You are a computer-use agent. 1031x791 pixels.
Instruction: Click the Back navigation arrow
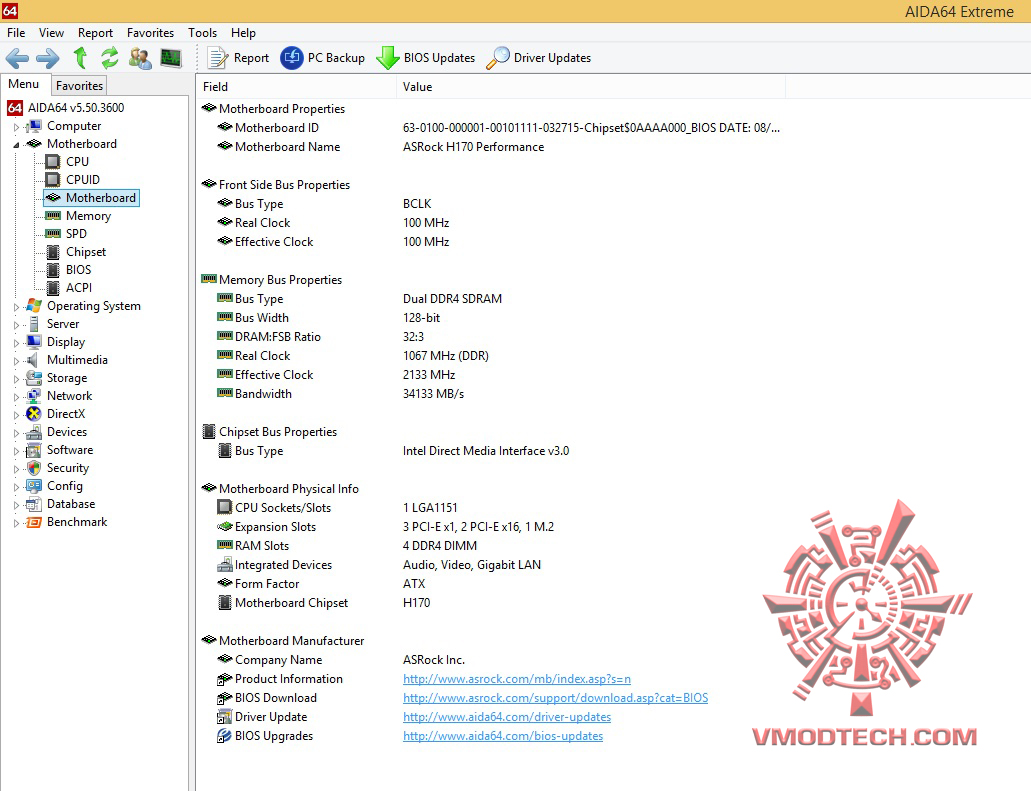(17, 59)
